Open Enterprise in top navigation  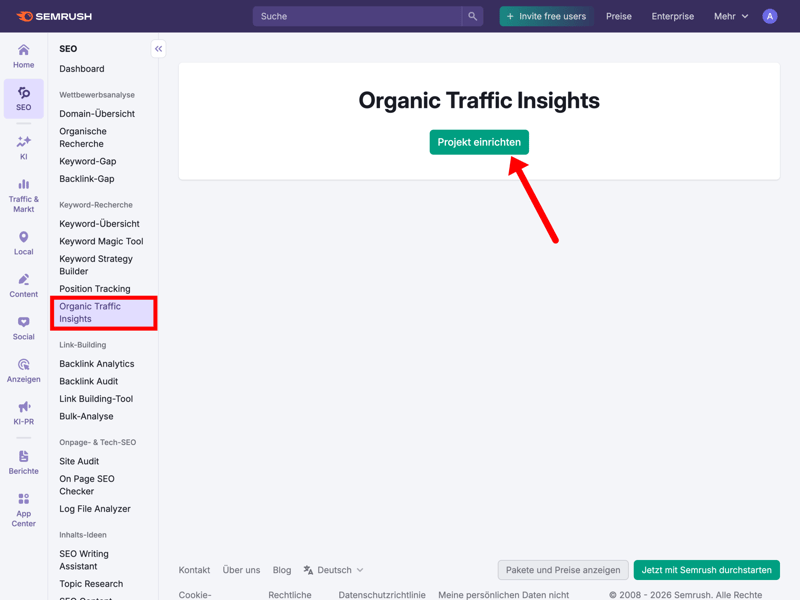672,16
